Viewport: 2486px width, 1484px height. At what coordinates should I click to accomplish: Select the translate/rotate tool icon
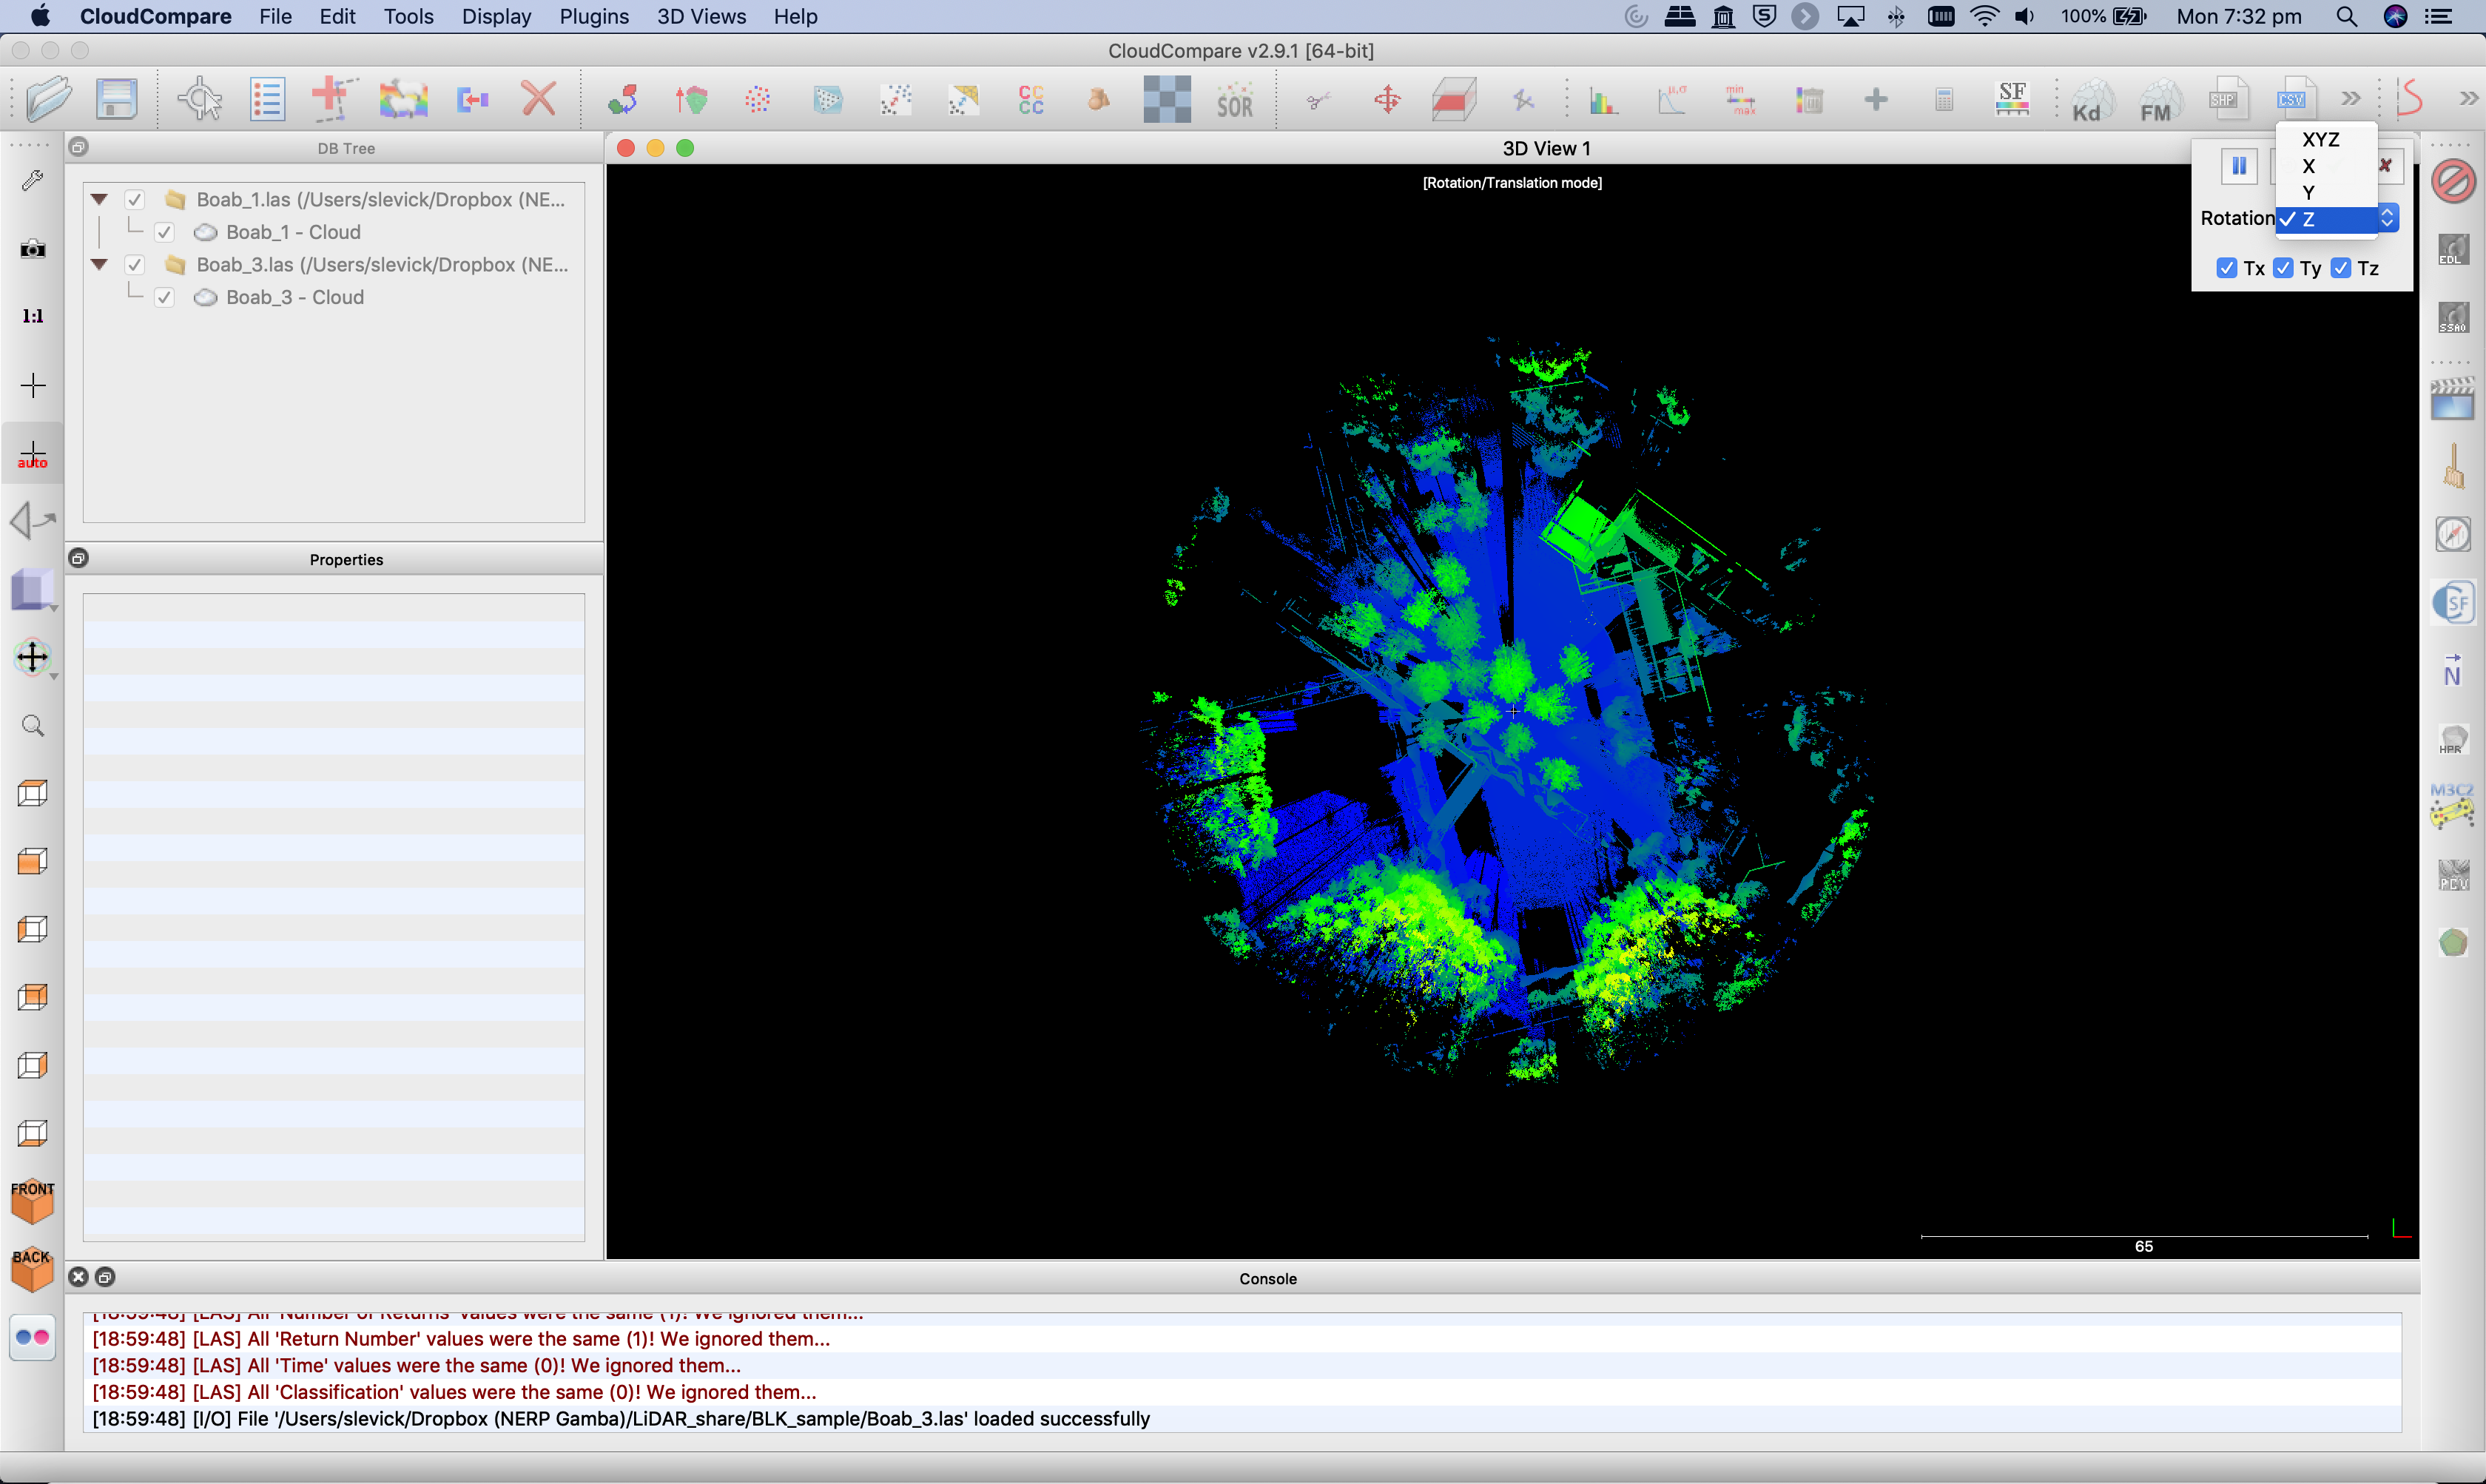point(1387,99)
